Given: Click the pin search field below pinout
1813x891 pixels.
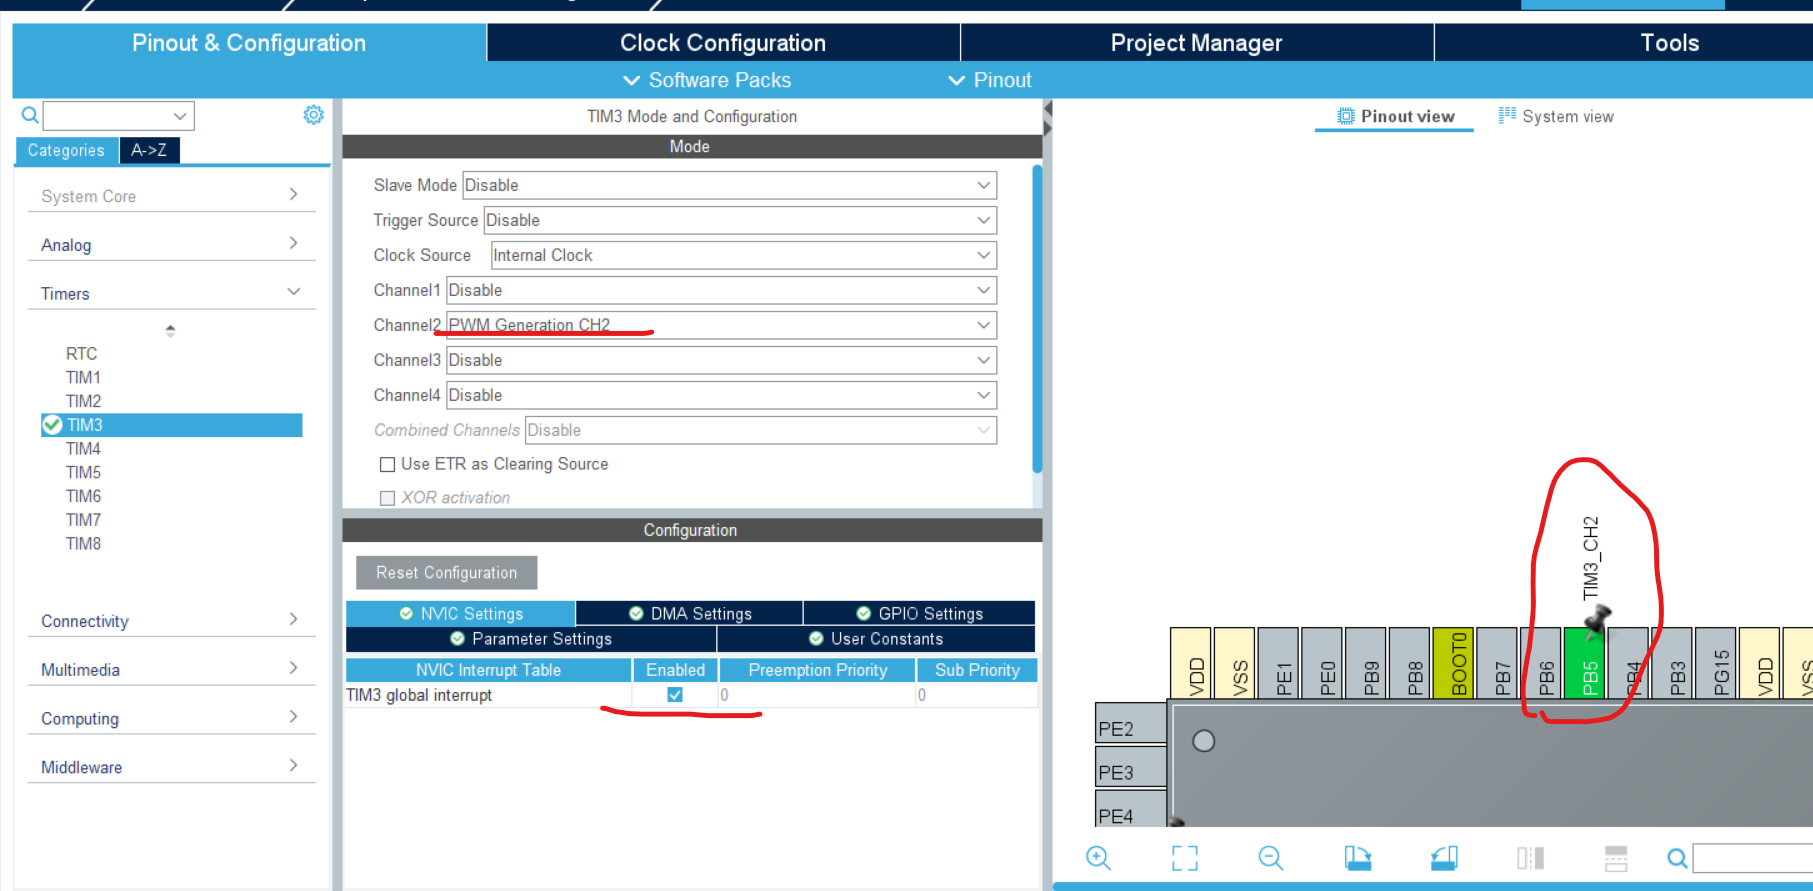Looking at the screenshot, I should 1752,858.
